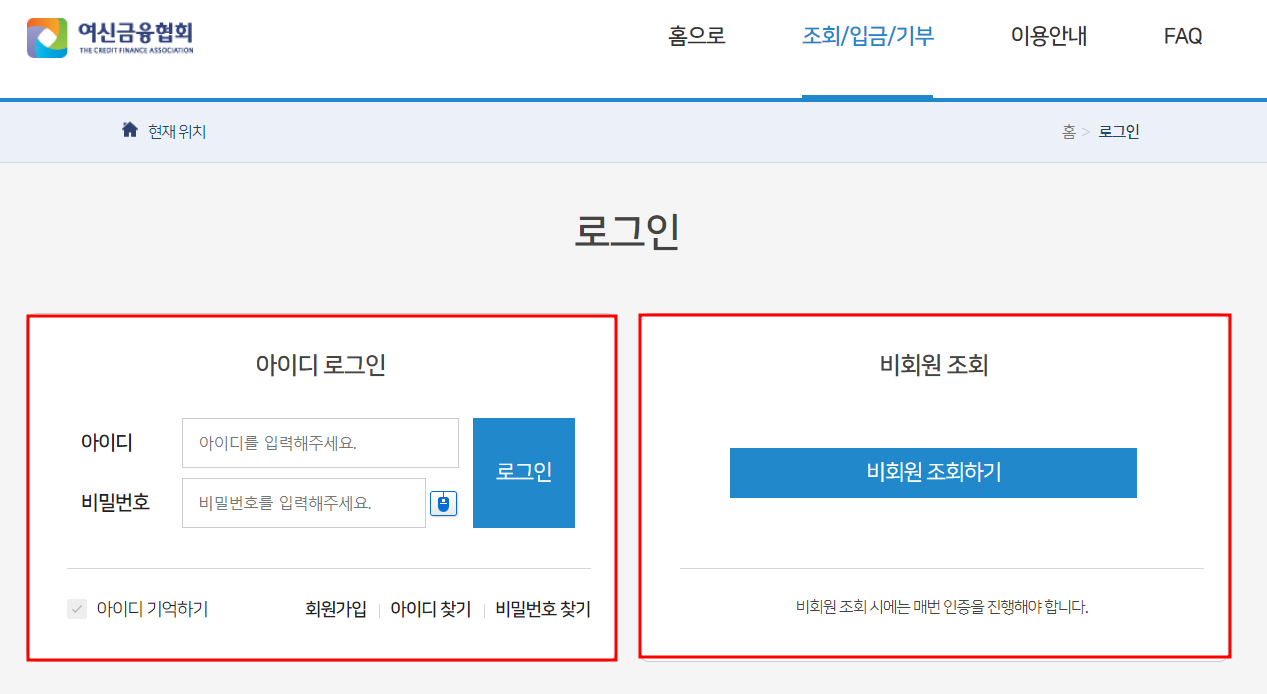Image resolution: width=1267 pixels, height=694 pixels.
Task: Open the 홈으로 menu item
Action: [694, 35]
